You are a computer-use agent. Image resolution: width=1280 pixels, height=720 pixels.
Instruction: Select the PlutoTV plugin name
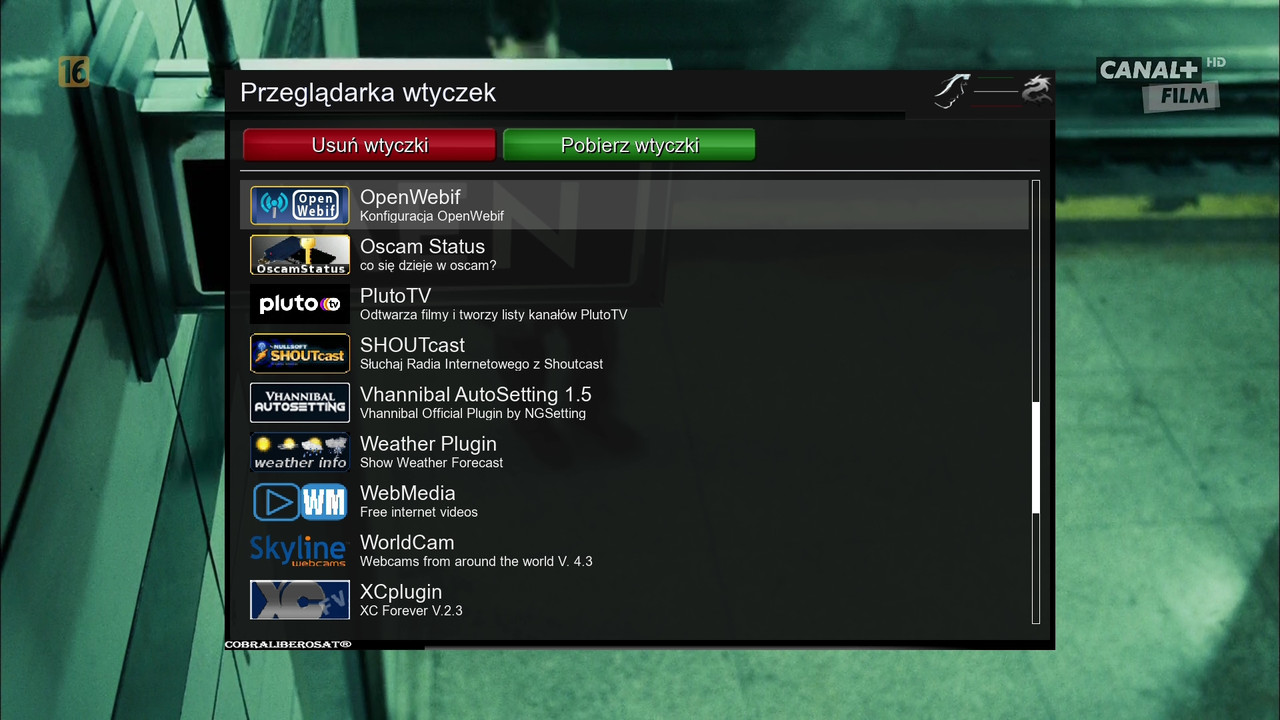(x=395, y=296)
